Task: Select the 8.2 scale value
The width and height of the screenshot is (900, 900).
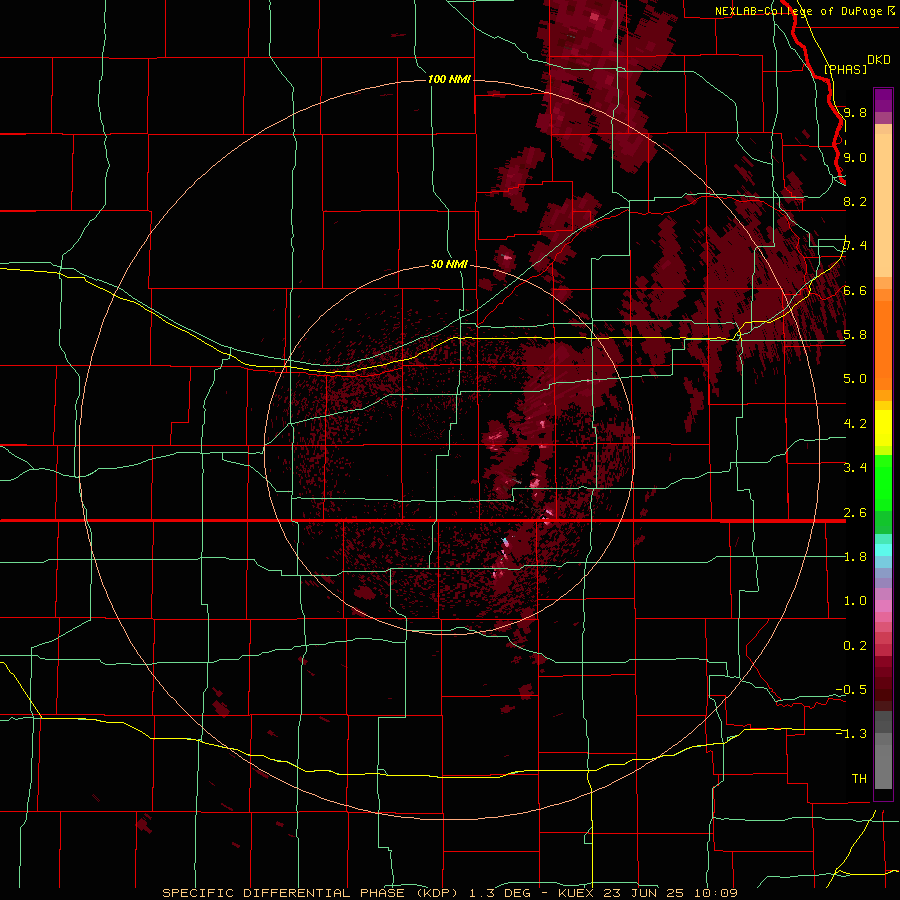Action: point(855,201)
